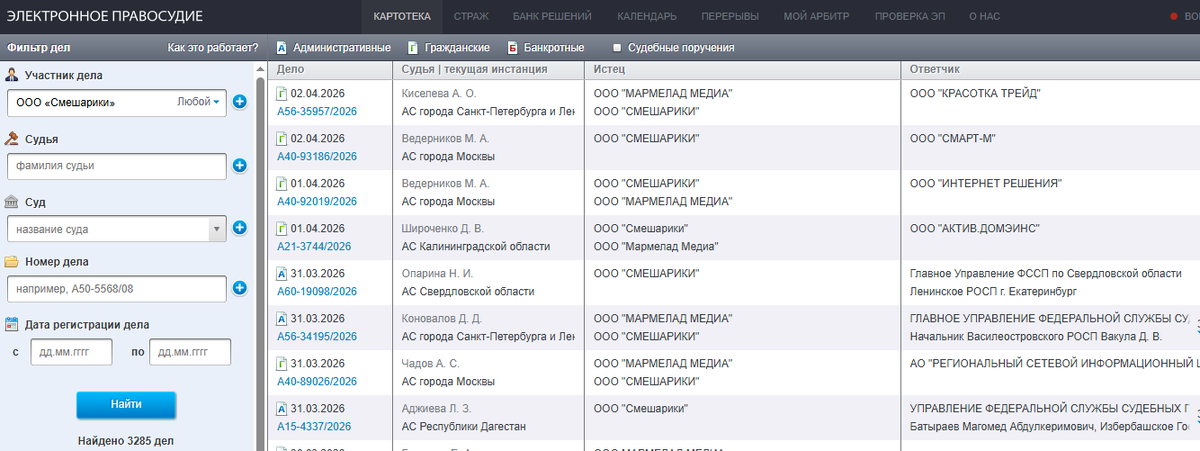Click administrative icon for А15-4337/2026
The image size is (1200, 451).
coord(282,409)
